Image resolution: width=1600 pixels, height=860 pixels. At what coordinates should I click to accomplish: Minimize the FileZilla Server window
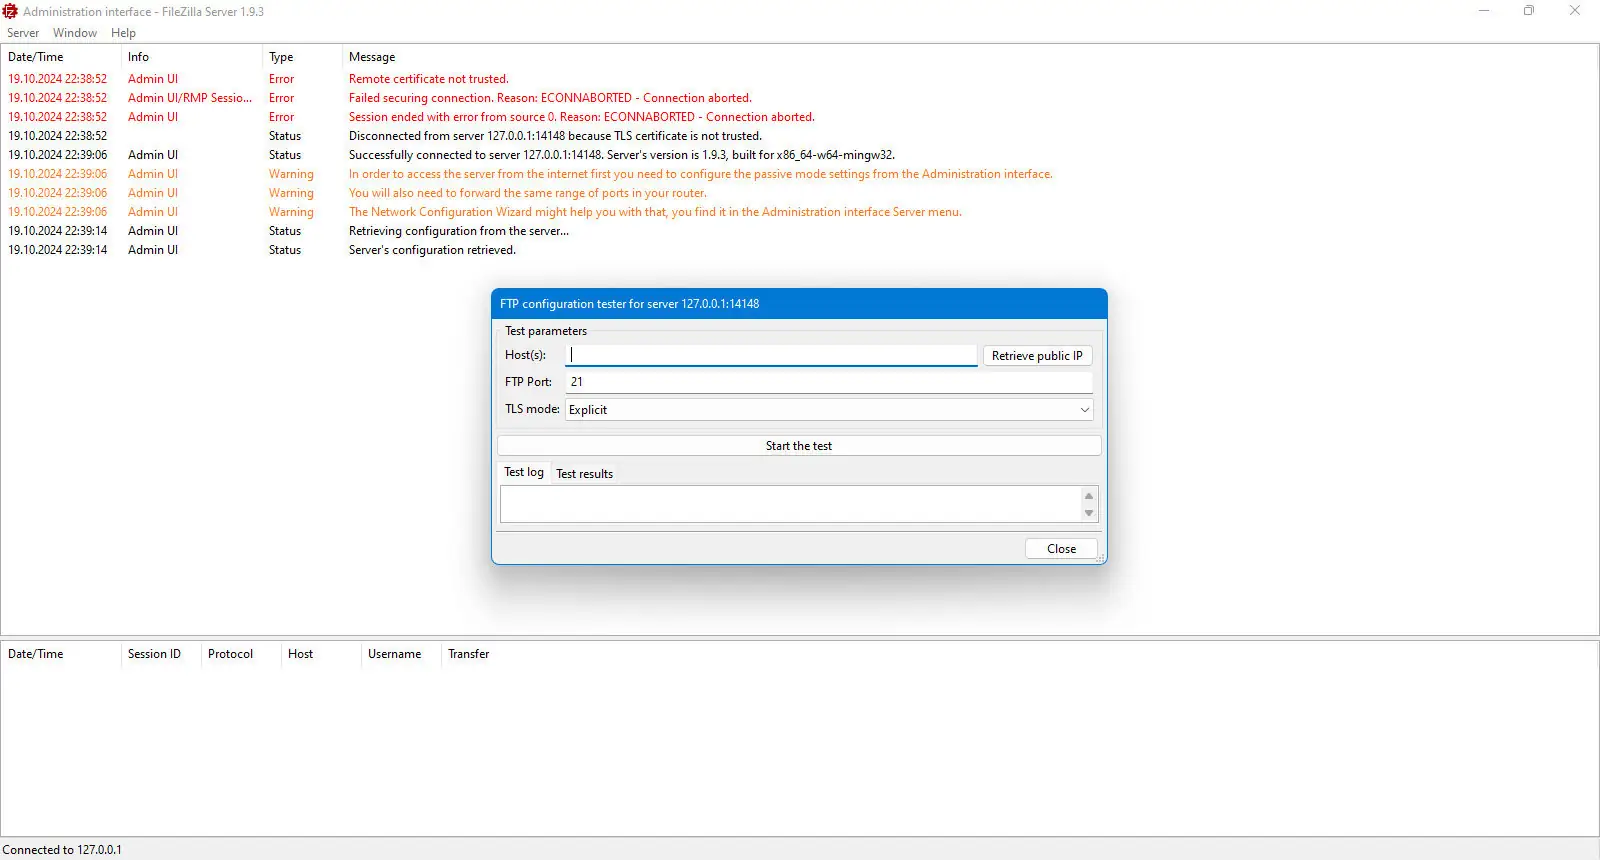point(1484,11)
